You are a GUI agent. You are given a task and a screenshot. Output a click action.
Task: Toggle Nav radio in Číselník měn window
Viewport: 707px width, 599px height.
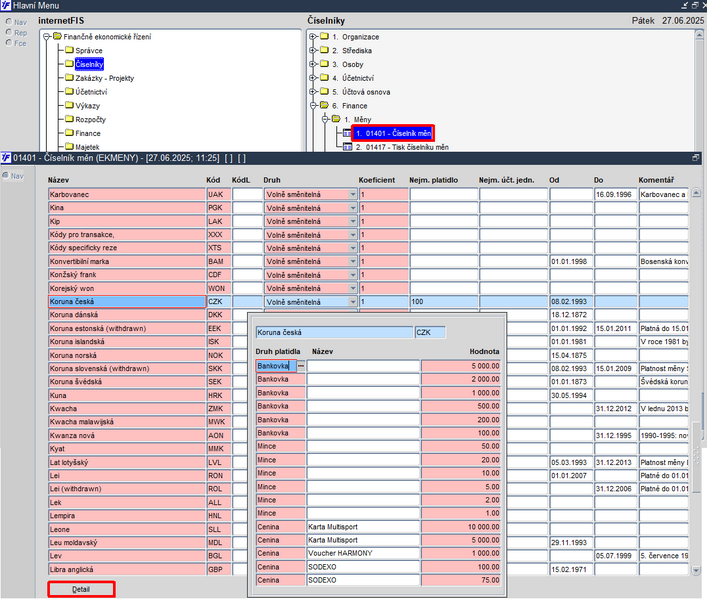coord(5,175)
